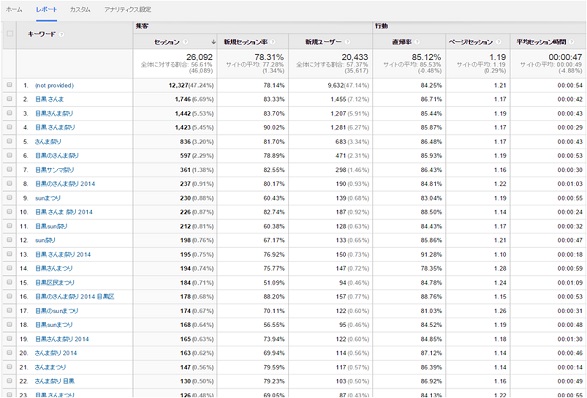Viewport: 587px width, 398px height.
Task: Open the 目黒のsunまつり keyword in row 17
Action: (57, 311)
